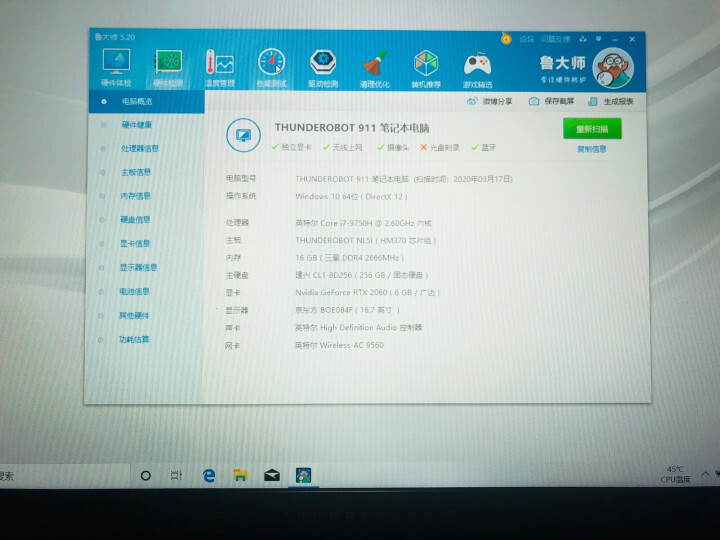
Task: Open 游戏精选 gamepad icon
Action: pos(478,69)
